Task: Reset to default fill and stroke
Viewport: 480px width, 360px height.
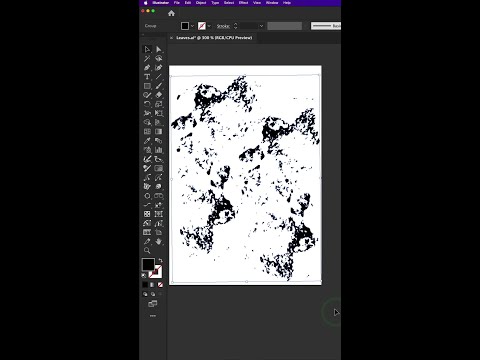Action: point(144,276)
